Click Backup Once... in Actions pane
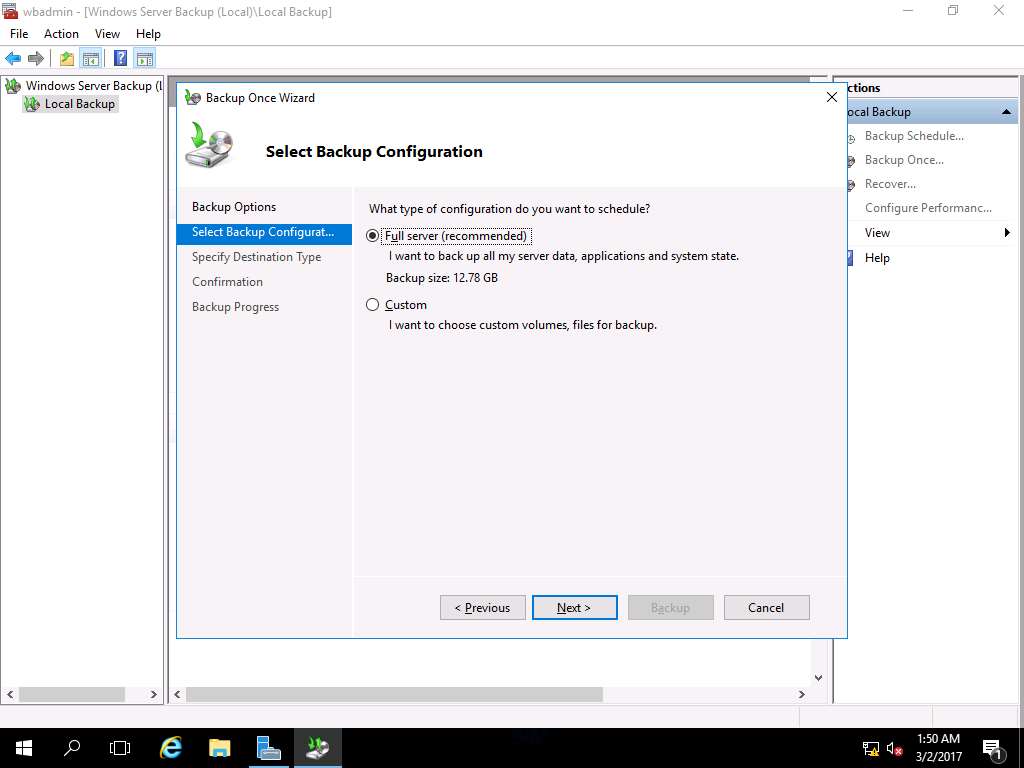Viewport: 1024px width, 768px height. (904, 160)
